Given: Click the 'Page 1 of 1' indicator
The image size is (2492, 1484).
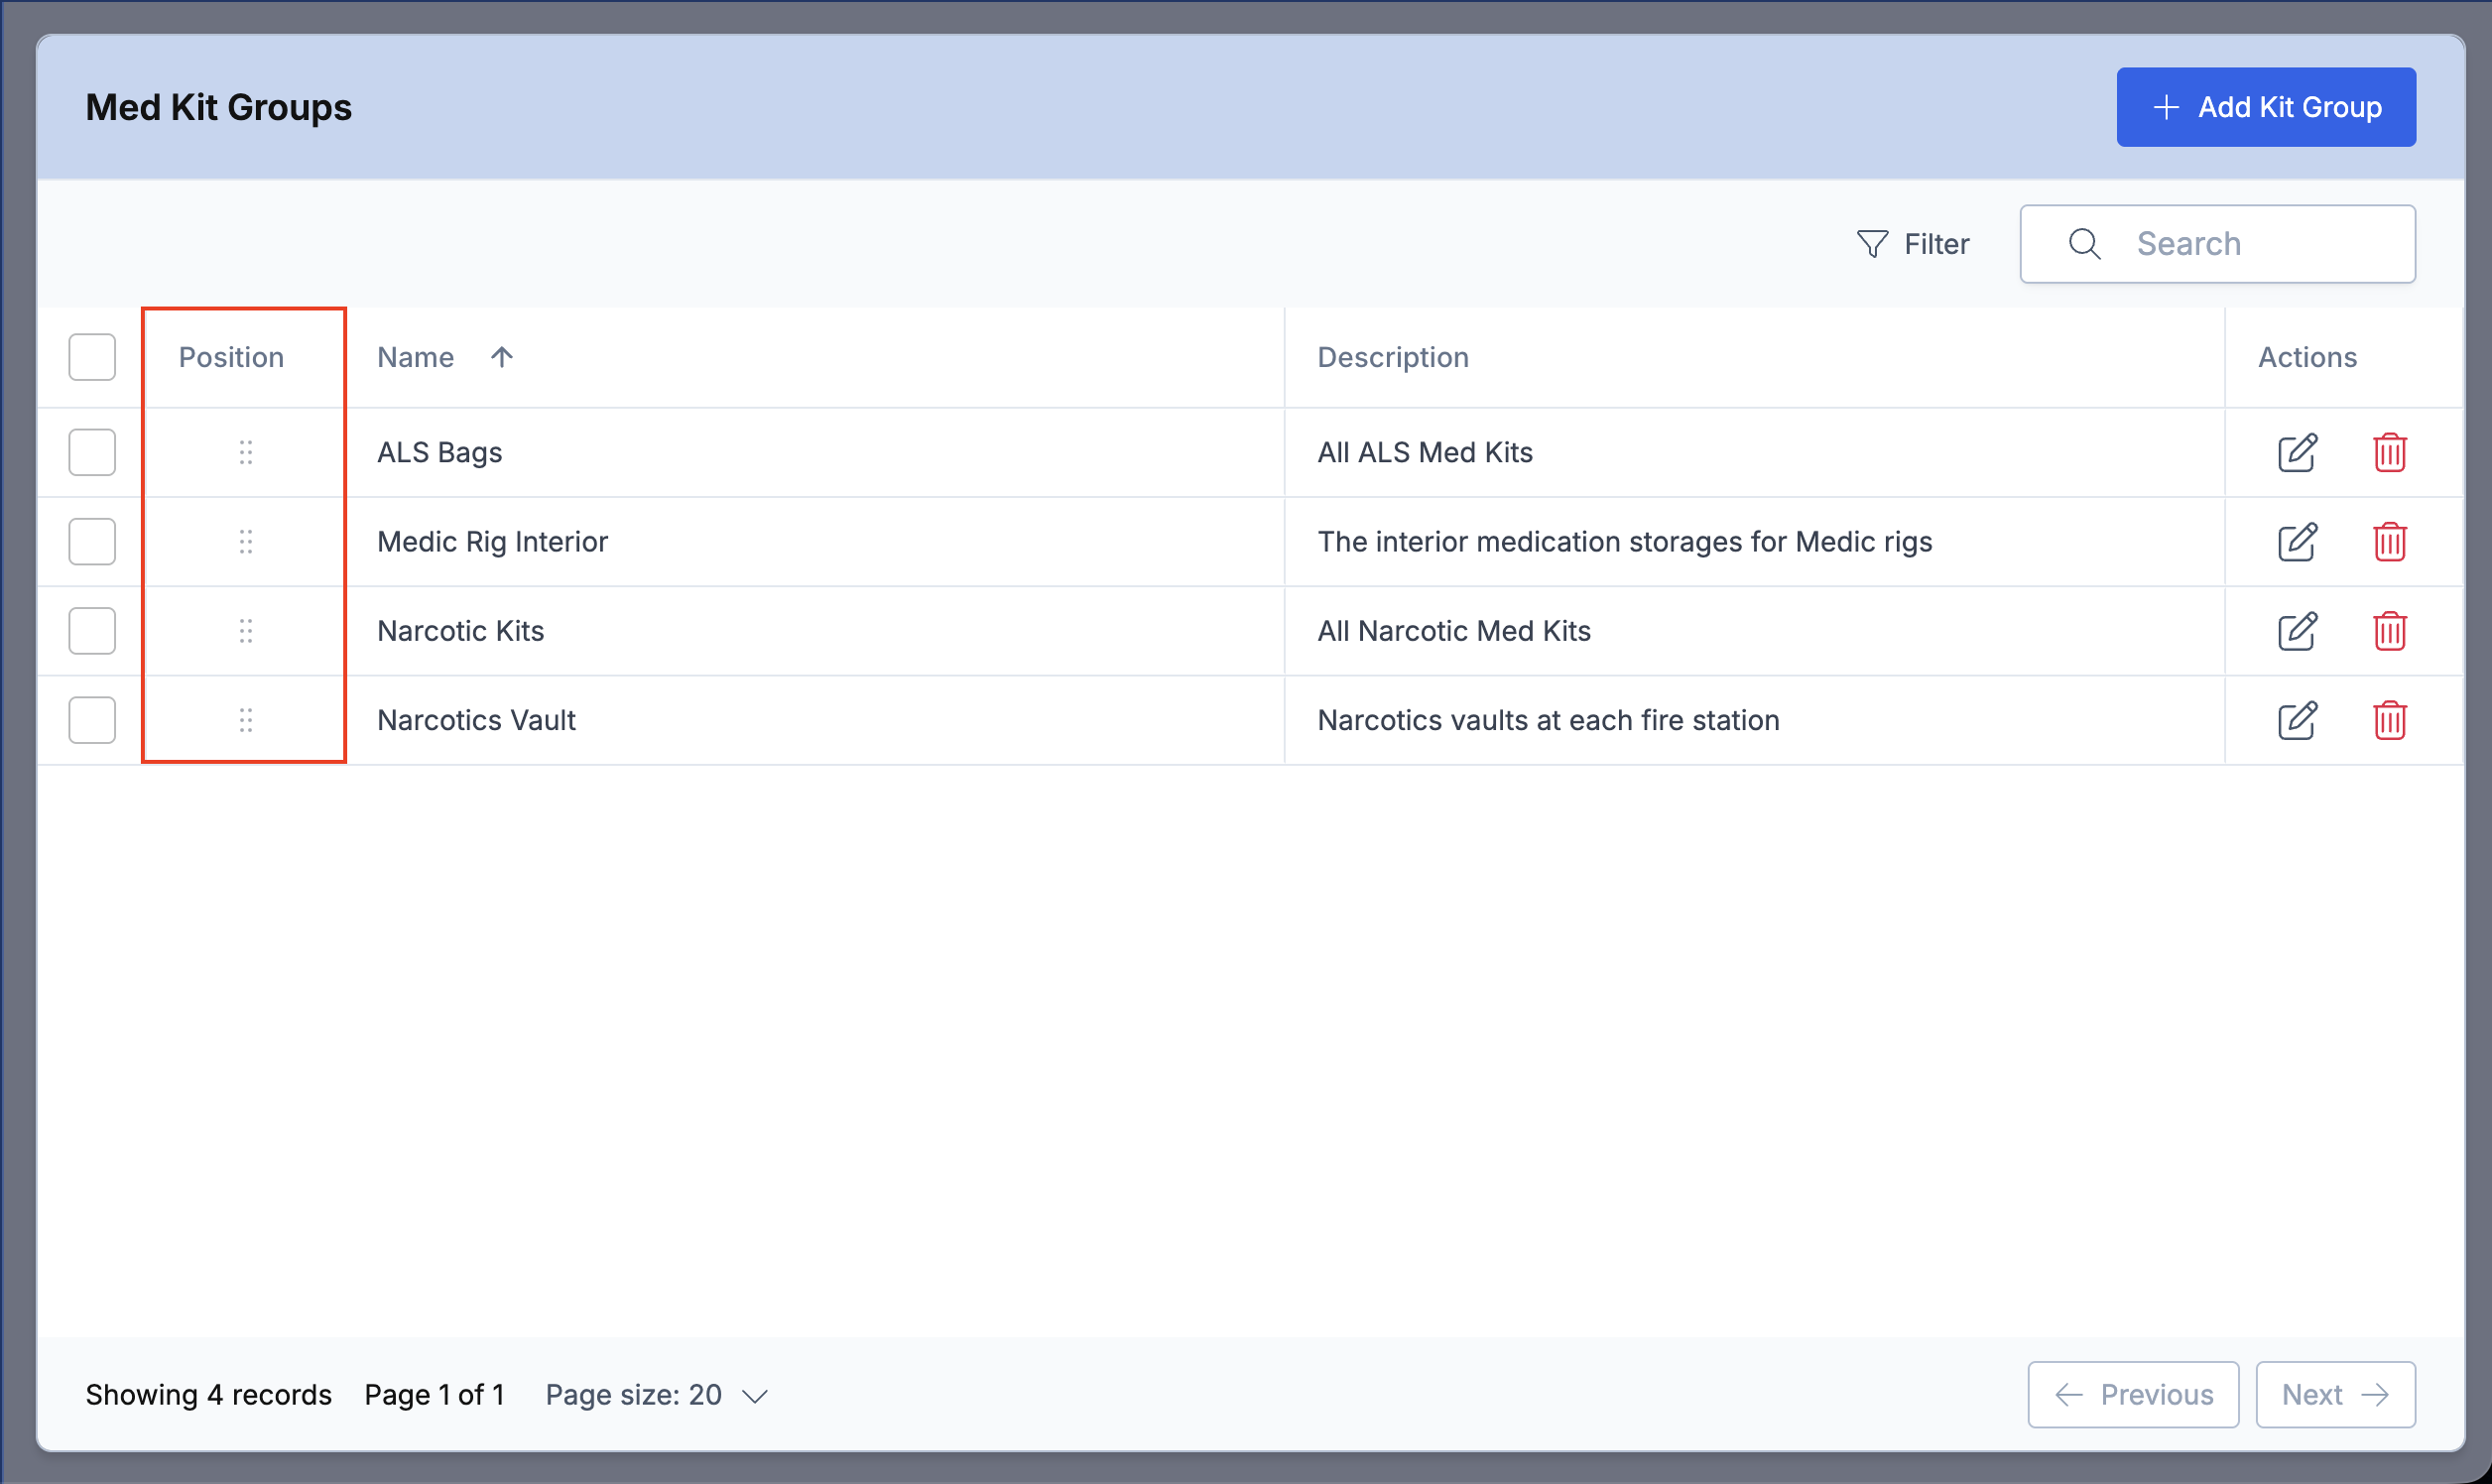Looking at the screenshot, I should (434, 1394).
